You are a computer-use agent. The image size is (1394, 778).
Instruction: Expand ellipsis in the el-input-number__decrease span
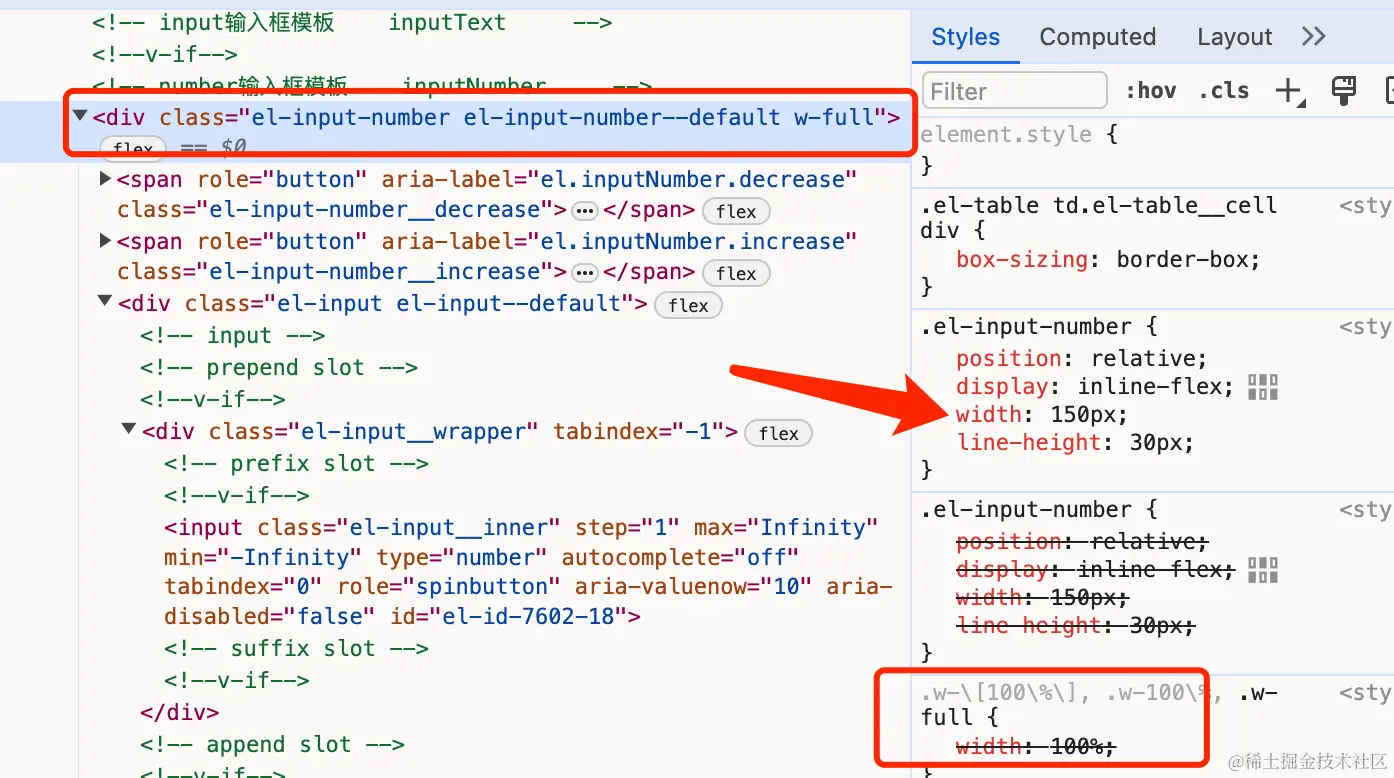[584, 211]
